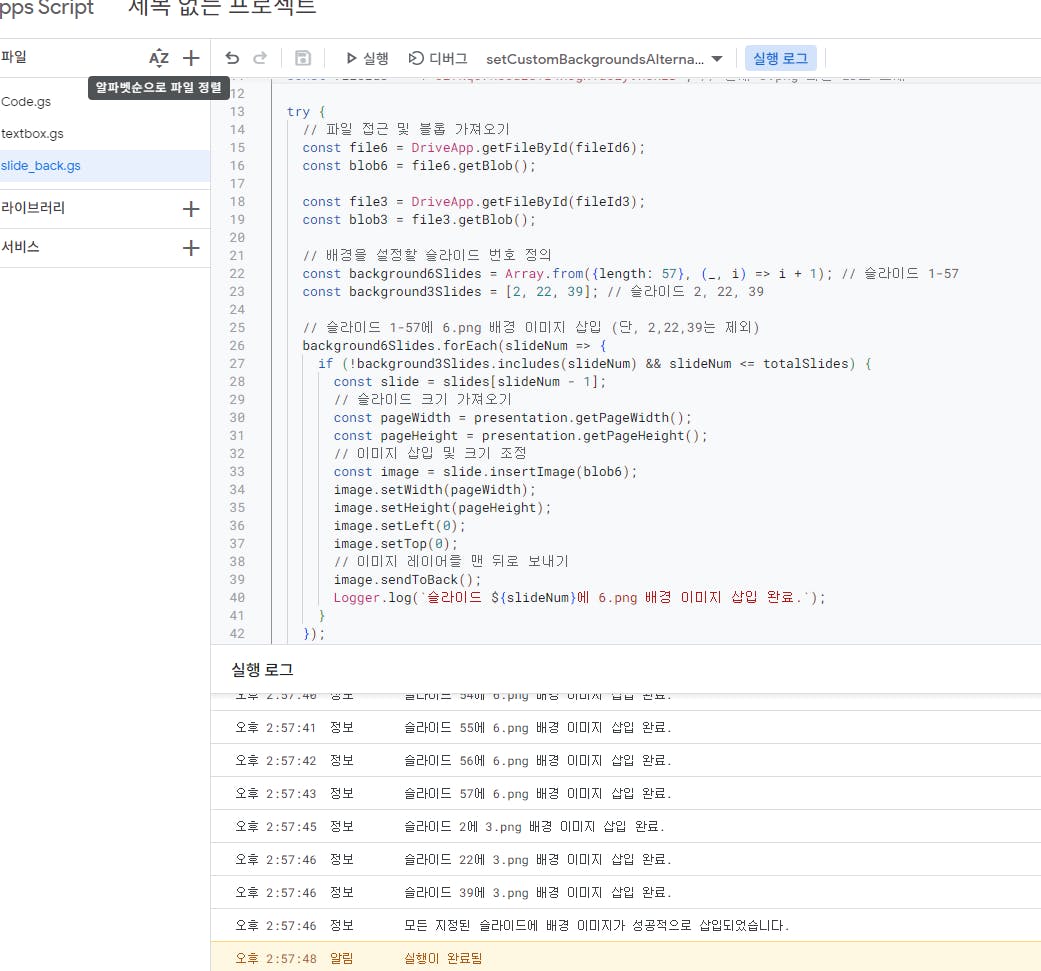Place cursor on line 15 file6 declaration
Viewport: 1041px width, 971px height.
click(473, 147)
